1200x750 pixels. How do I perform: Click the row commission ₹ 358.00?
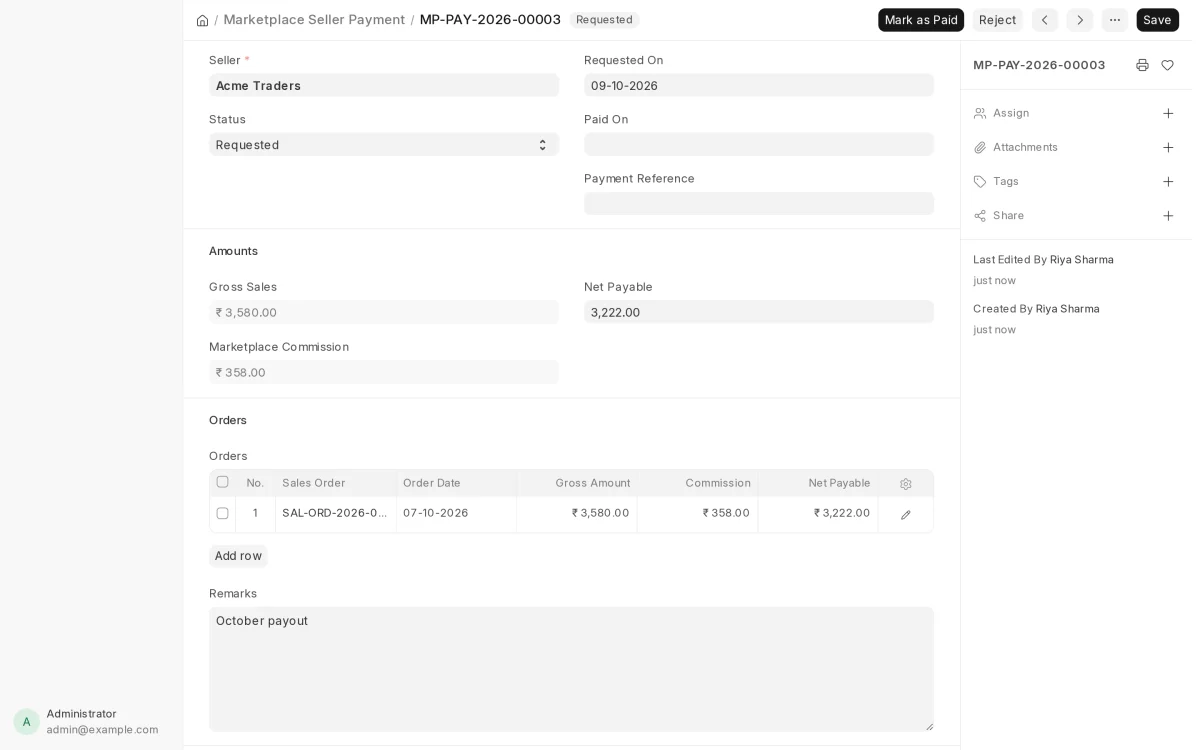coord(697,513)
